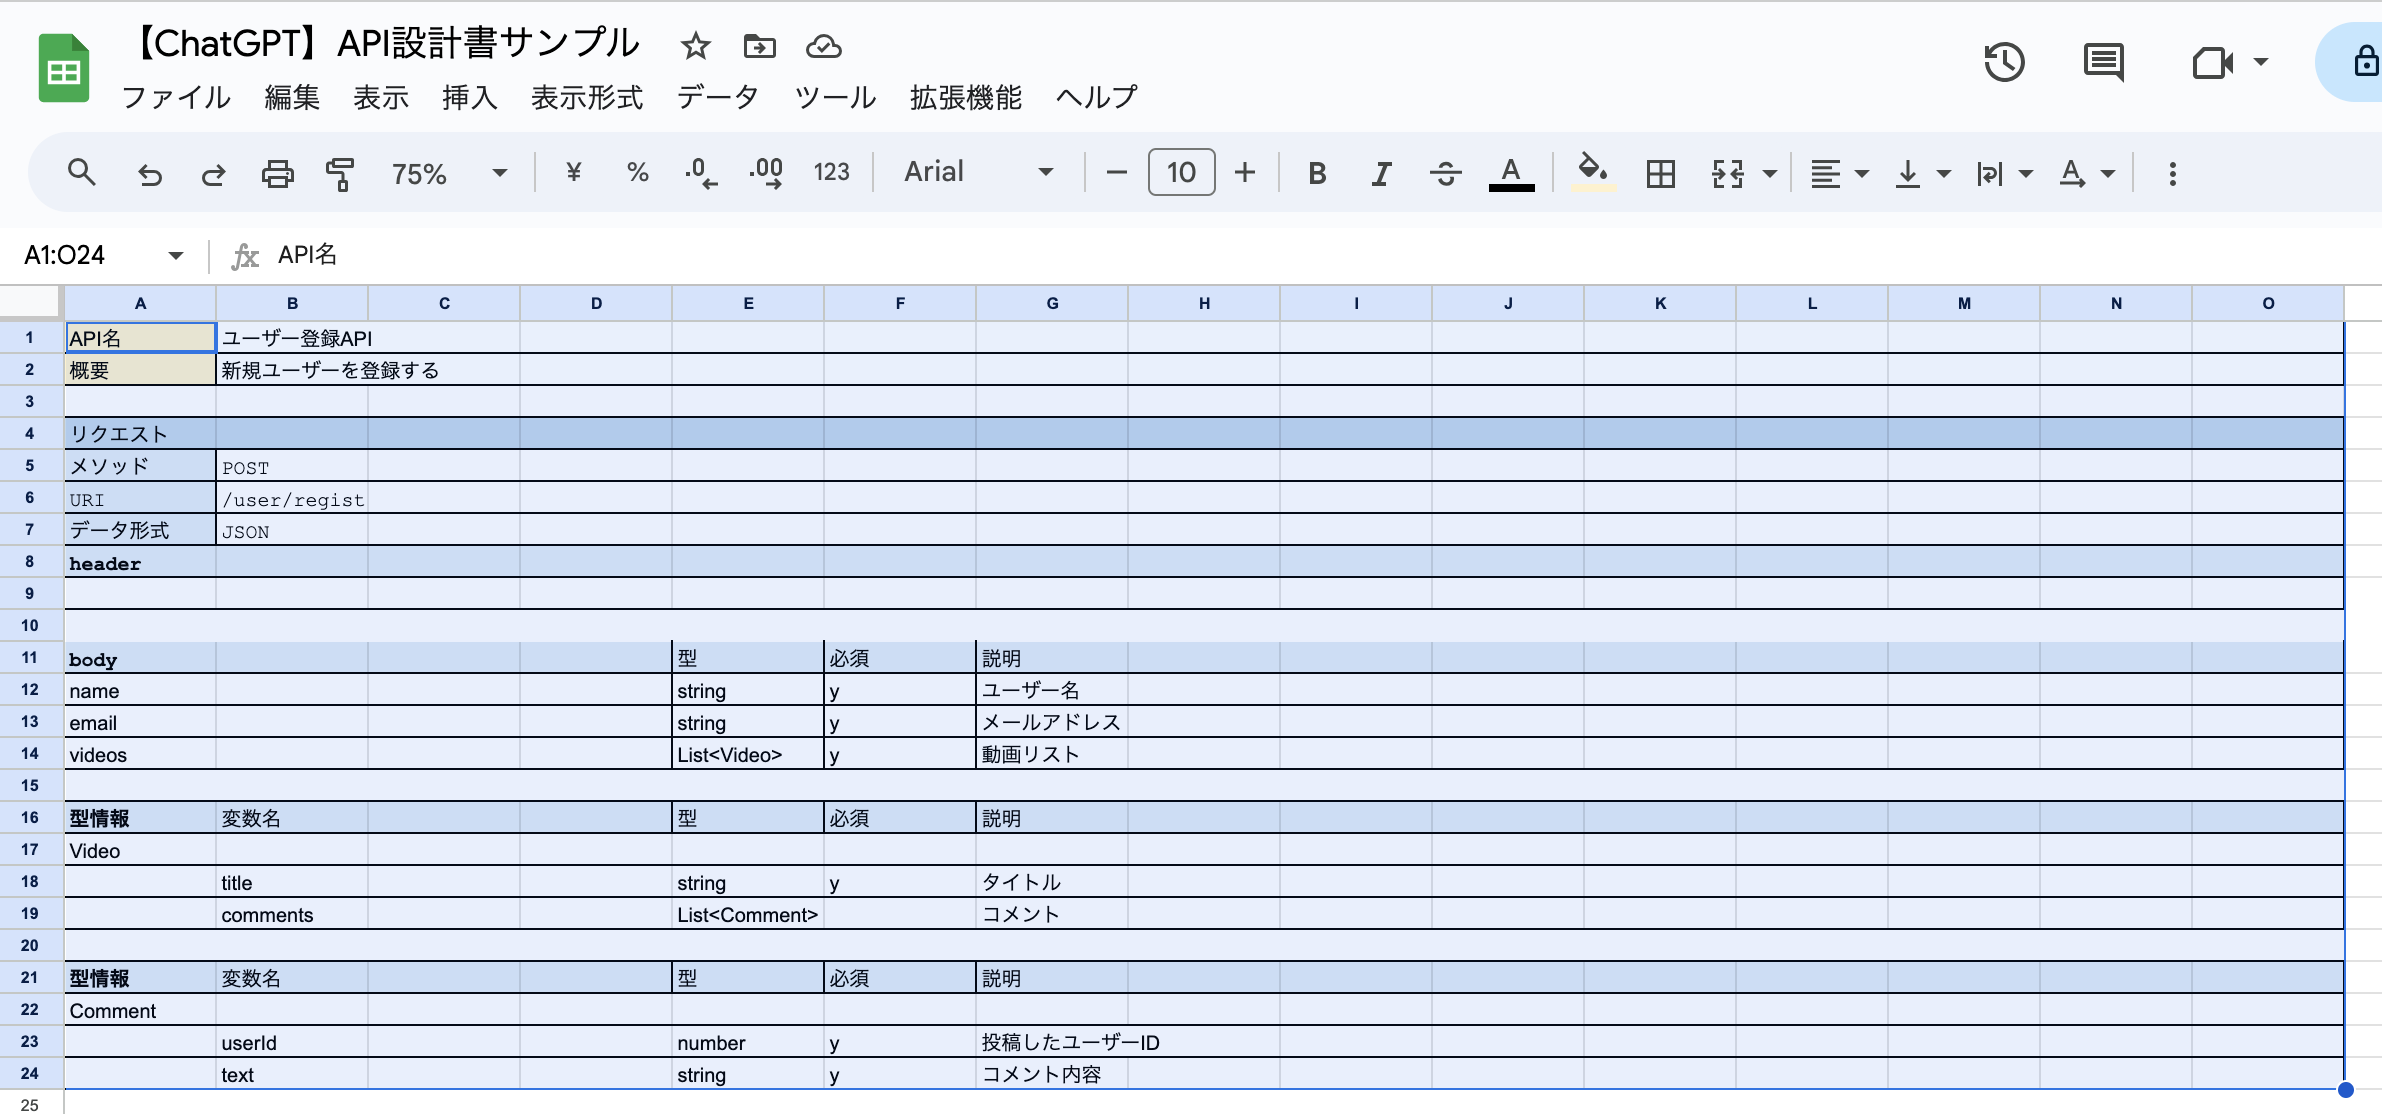2382x1114 pixels.
Task: Open version history
Action: point(2004,62)
